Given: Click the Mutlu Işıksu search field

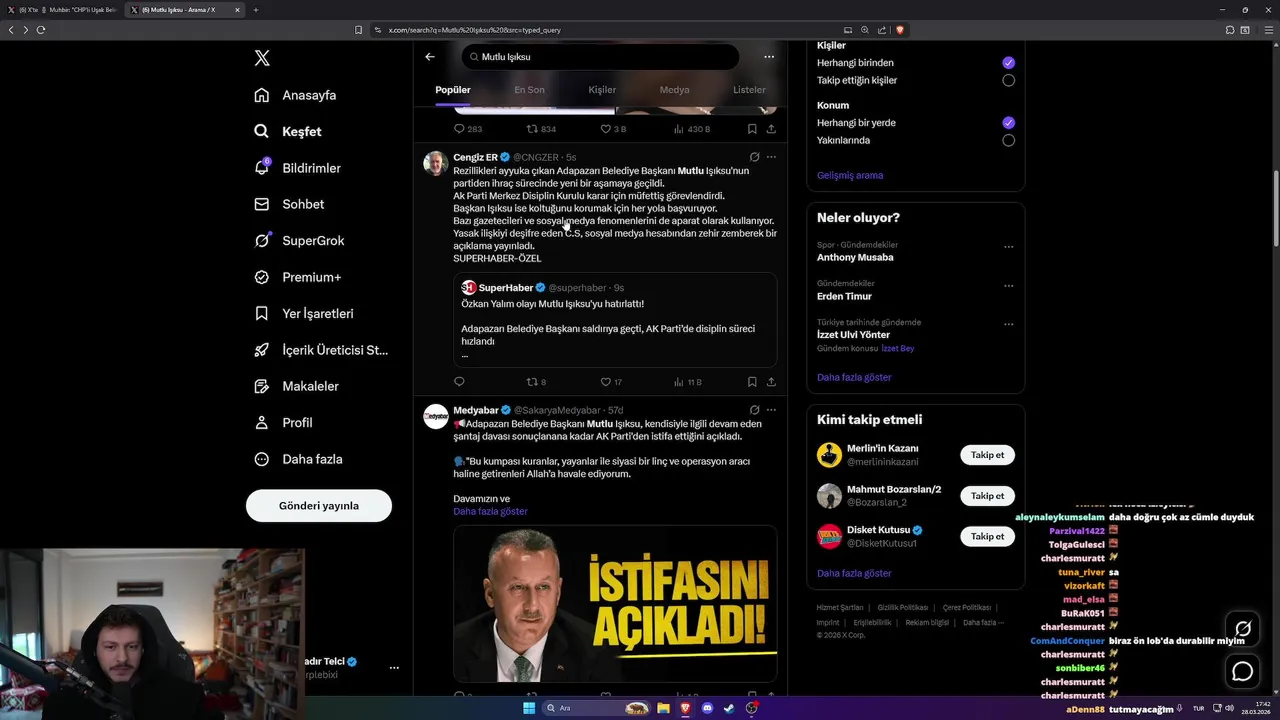Looking at the screenshot, I should (600, 57).
